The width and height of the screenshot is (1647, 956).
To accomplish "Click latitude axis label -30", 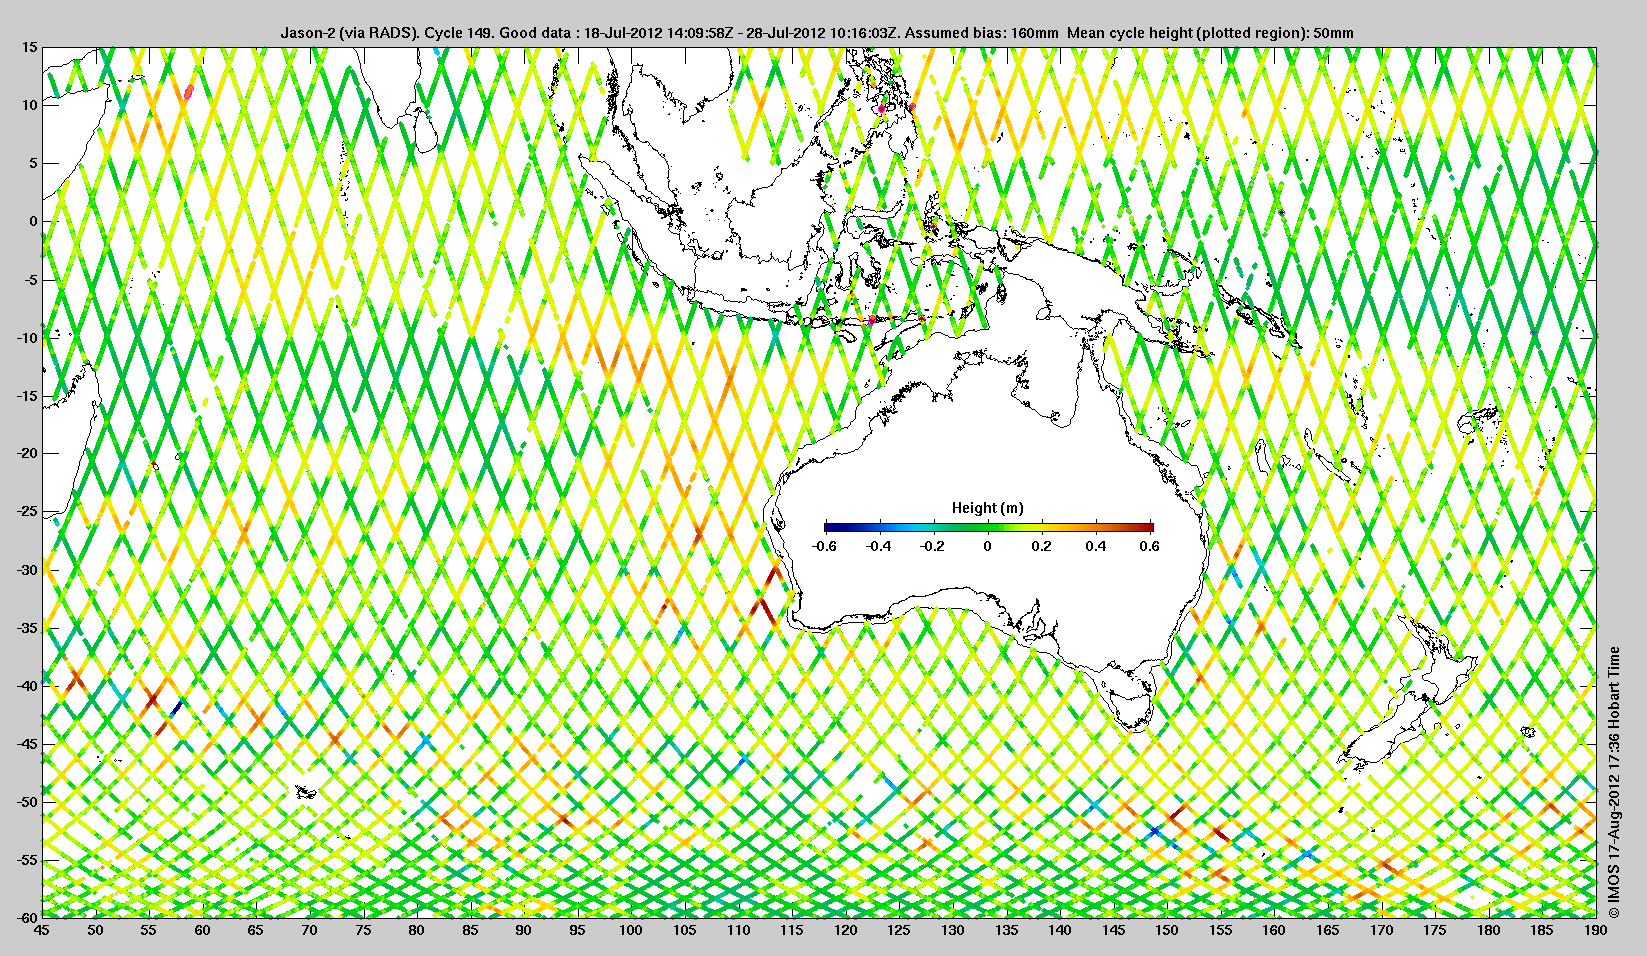I will (x=27, y=570).
